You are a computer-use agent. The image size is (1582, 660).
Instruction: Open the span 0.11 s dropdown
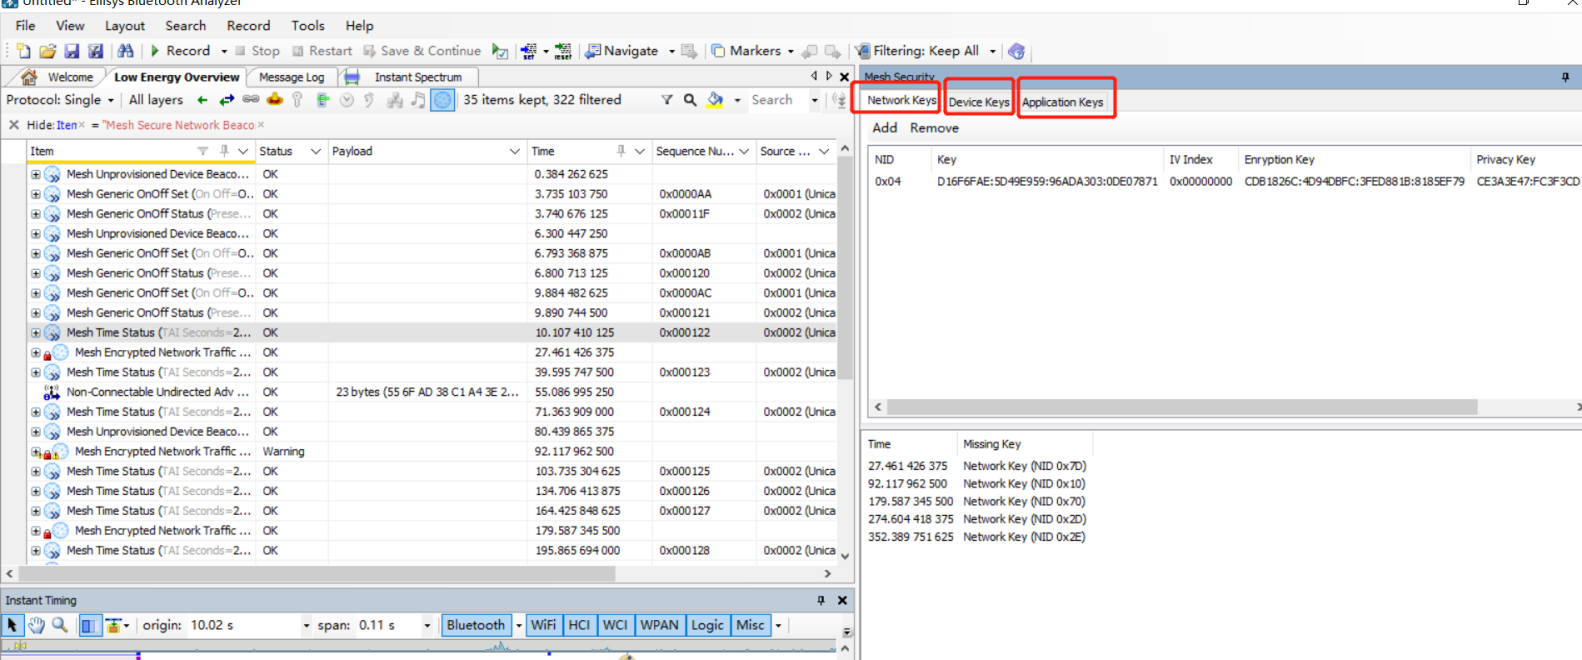pyautogui.click(x=427, y=625)
